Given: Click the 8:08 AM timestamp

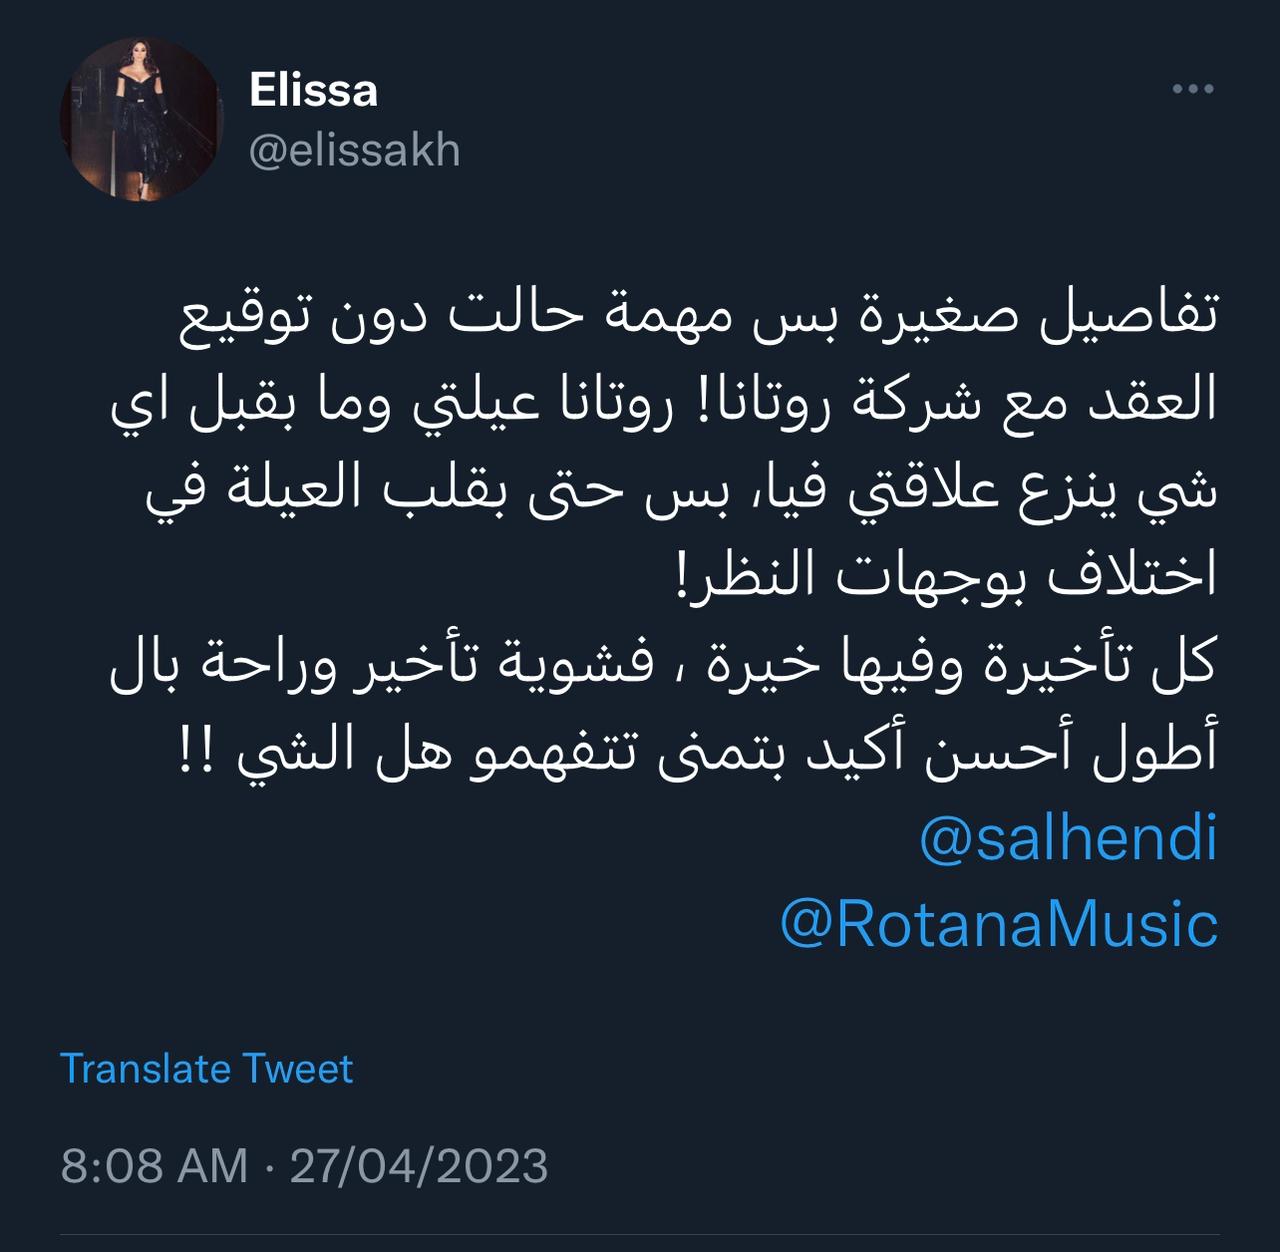Looking at the screenshot, I should point(154,1166).
